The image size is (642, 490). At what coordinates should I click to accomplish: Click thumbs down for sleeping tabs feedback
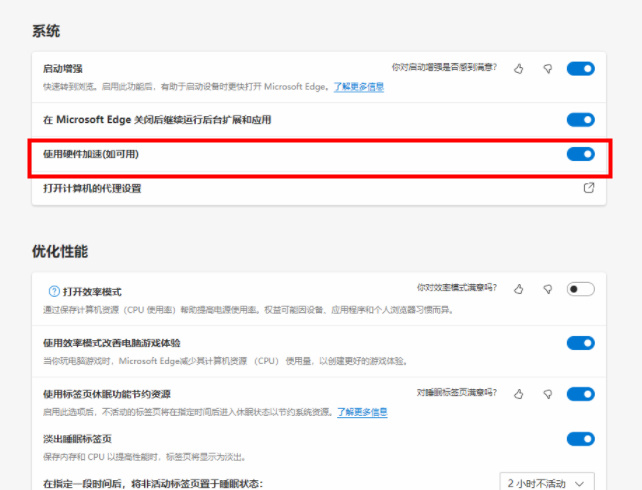click(547, 394)
